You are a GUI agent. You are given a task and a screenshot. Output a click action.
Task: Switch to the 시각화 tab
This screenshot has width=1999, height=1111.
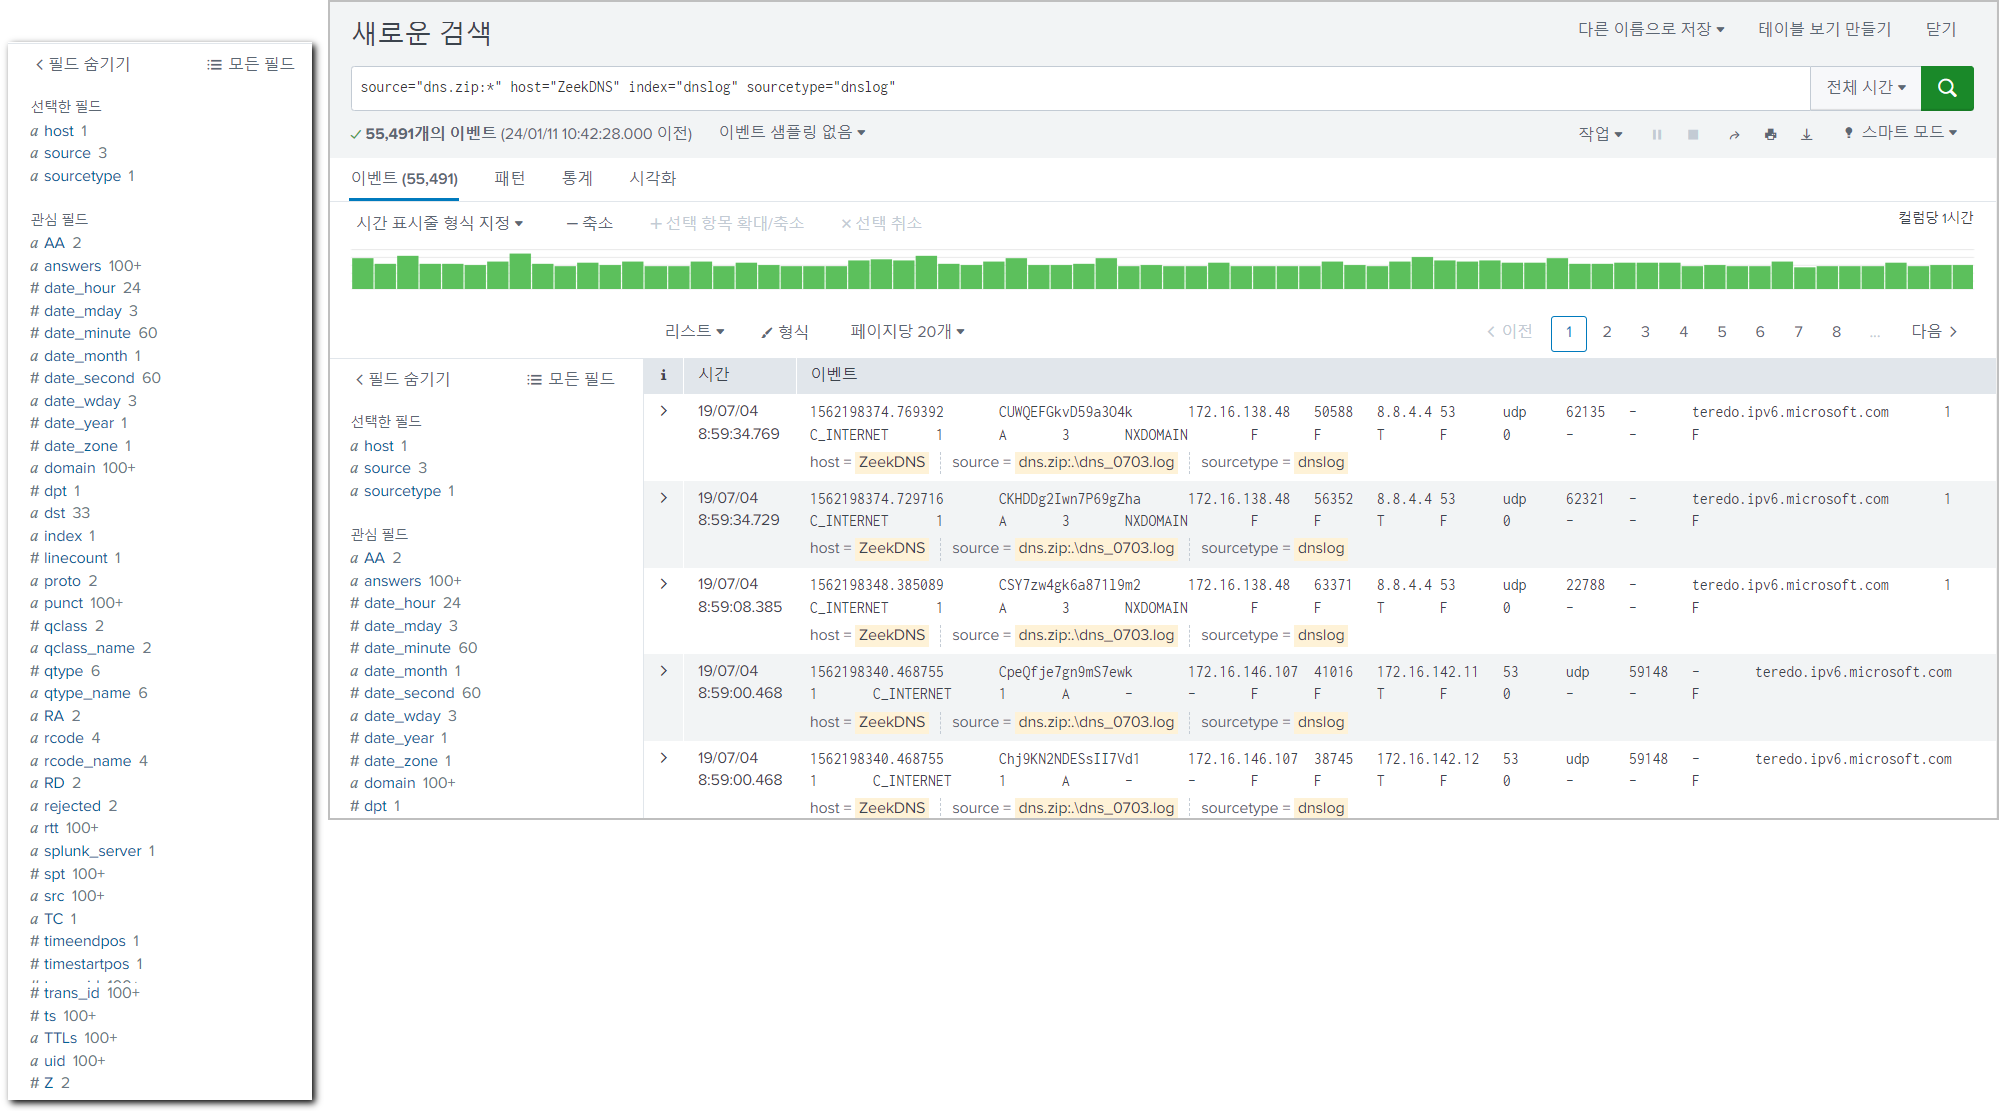[652, 178]
